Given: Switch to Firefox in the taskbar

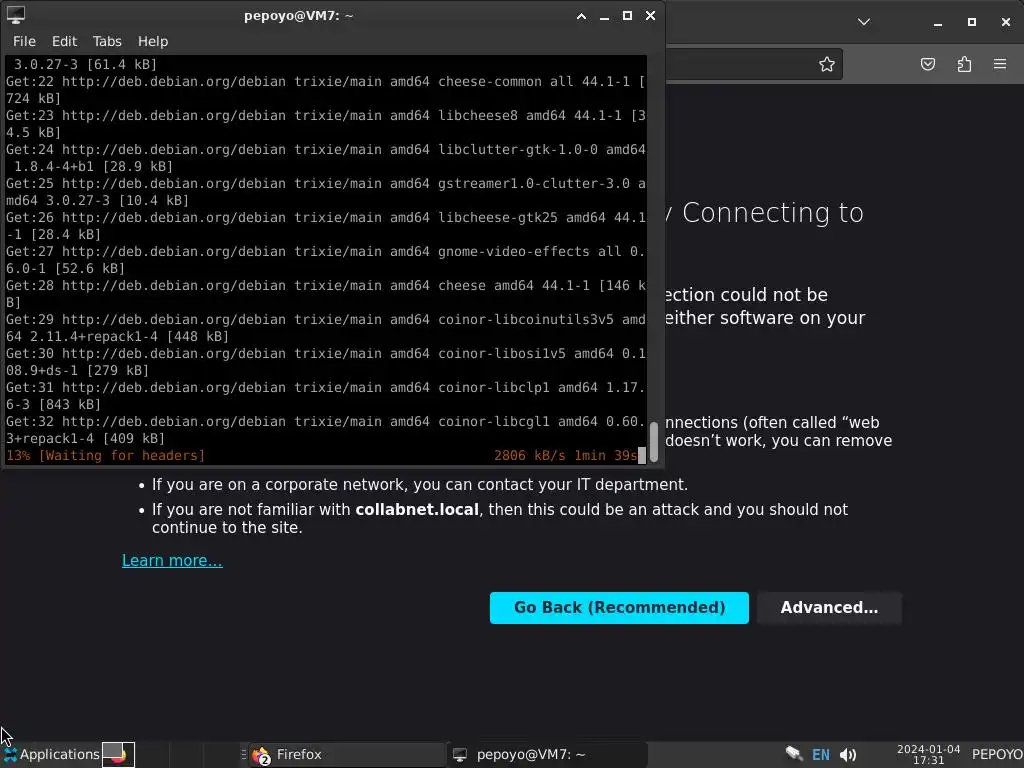Looking at the screenshot, I should tap(349, 754).
